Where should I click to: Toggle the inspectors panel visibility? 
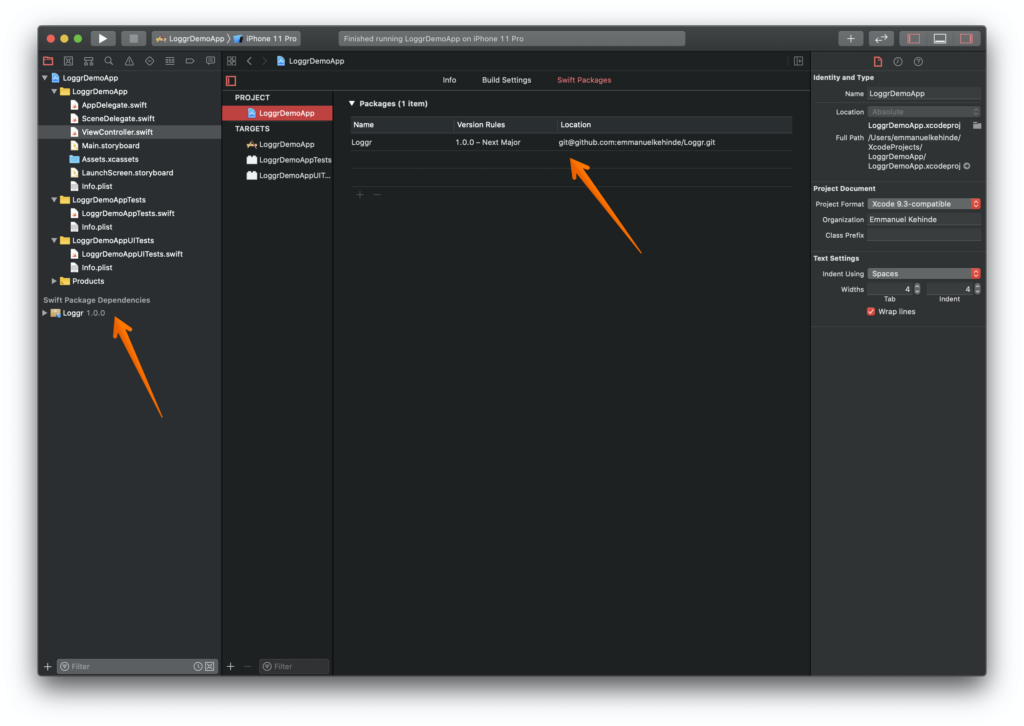966,39
